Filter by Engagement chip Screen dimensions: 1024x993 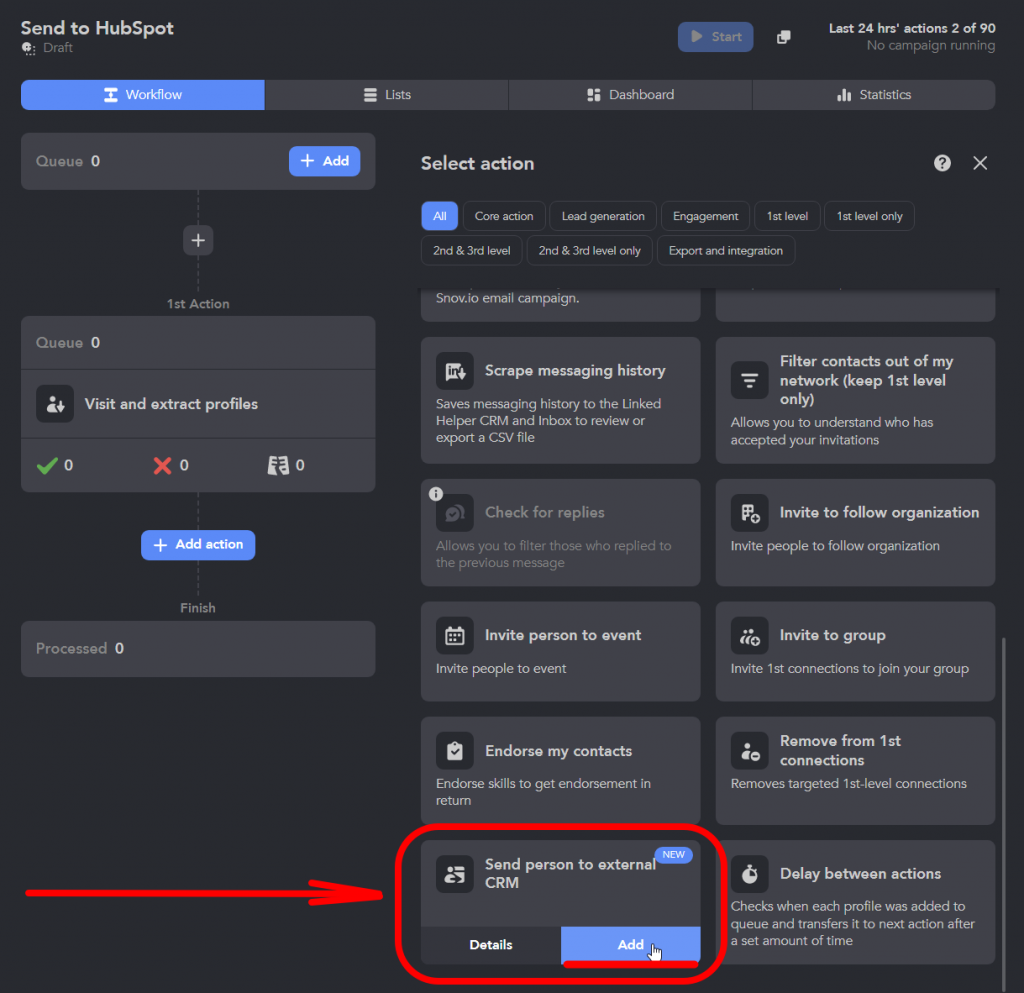coord(705,216)
